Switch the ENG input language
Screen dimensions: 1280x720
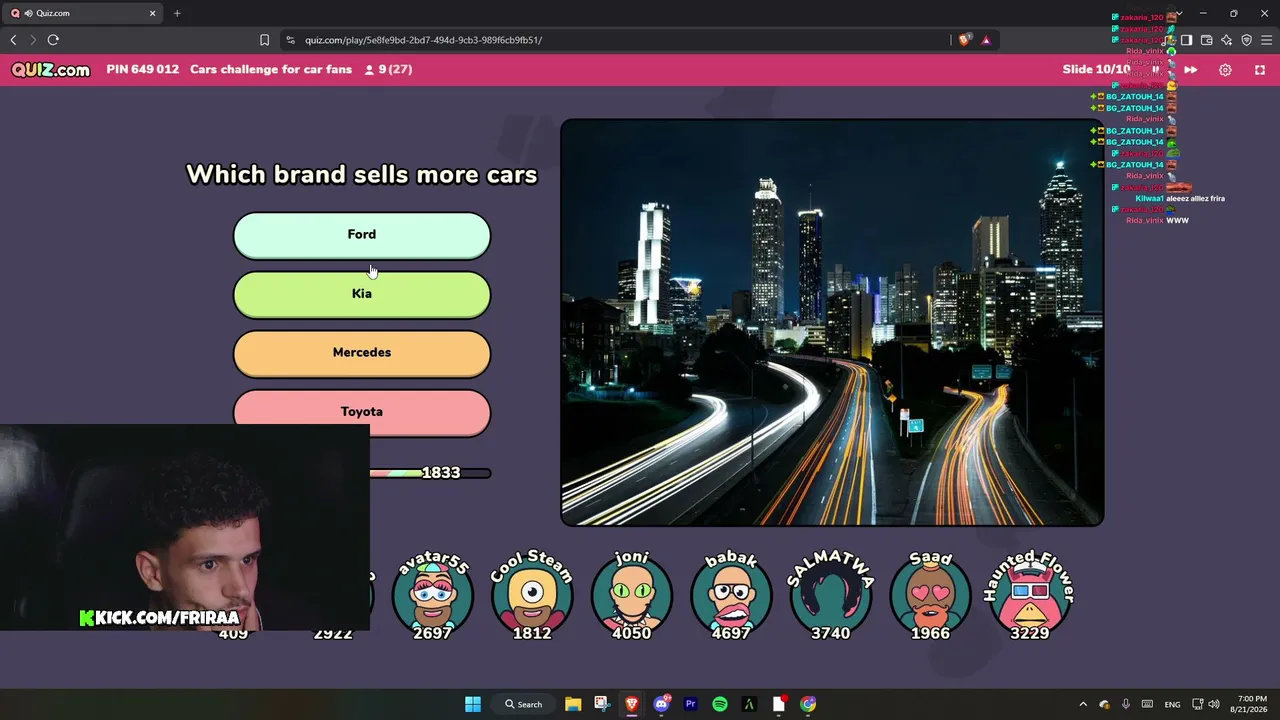[x=1173, y=704]
